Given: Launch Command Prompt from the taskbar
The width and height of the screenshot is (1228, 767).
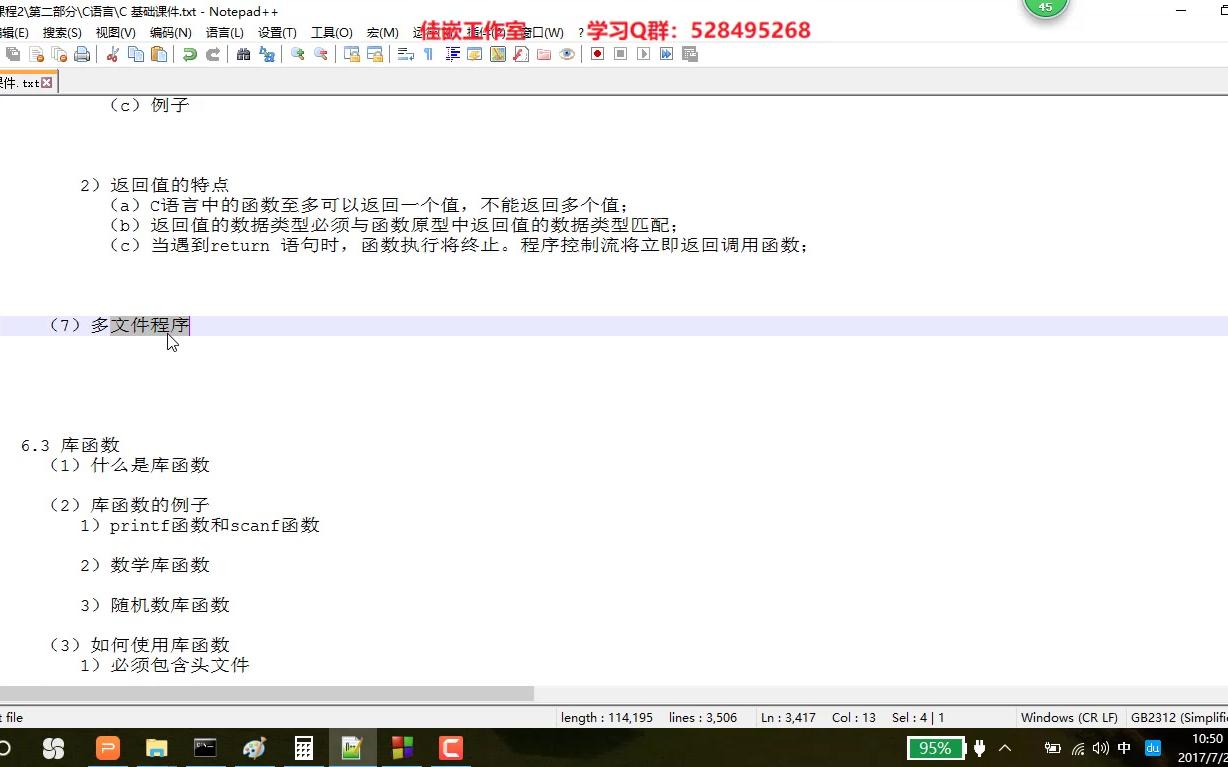Looking at the screenshot, I should click(205, 748).
